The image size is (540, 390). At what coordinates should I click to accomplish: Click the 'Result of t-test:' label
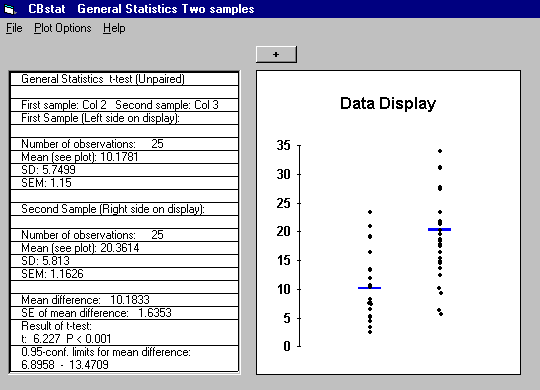point(56,326)
